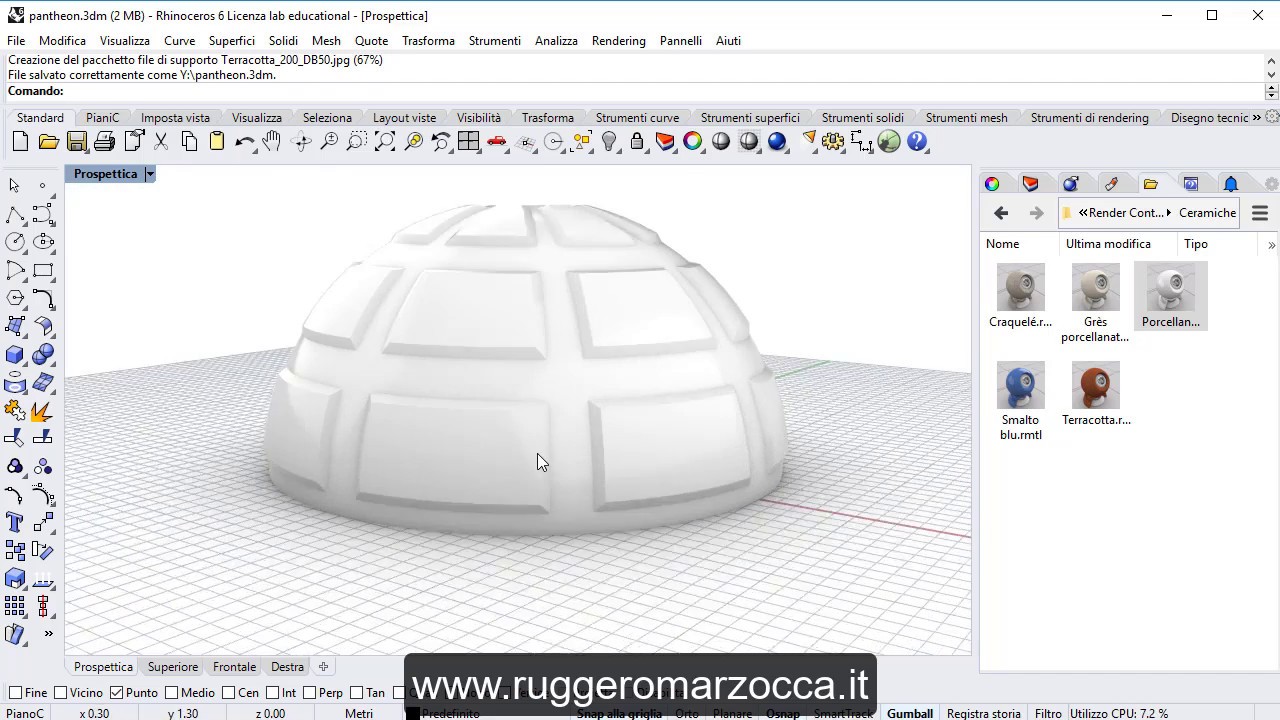Click the light bulb hide/show icon
This screenshot has height=720, width=1280.
610,142
